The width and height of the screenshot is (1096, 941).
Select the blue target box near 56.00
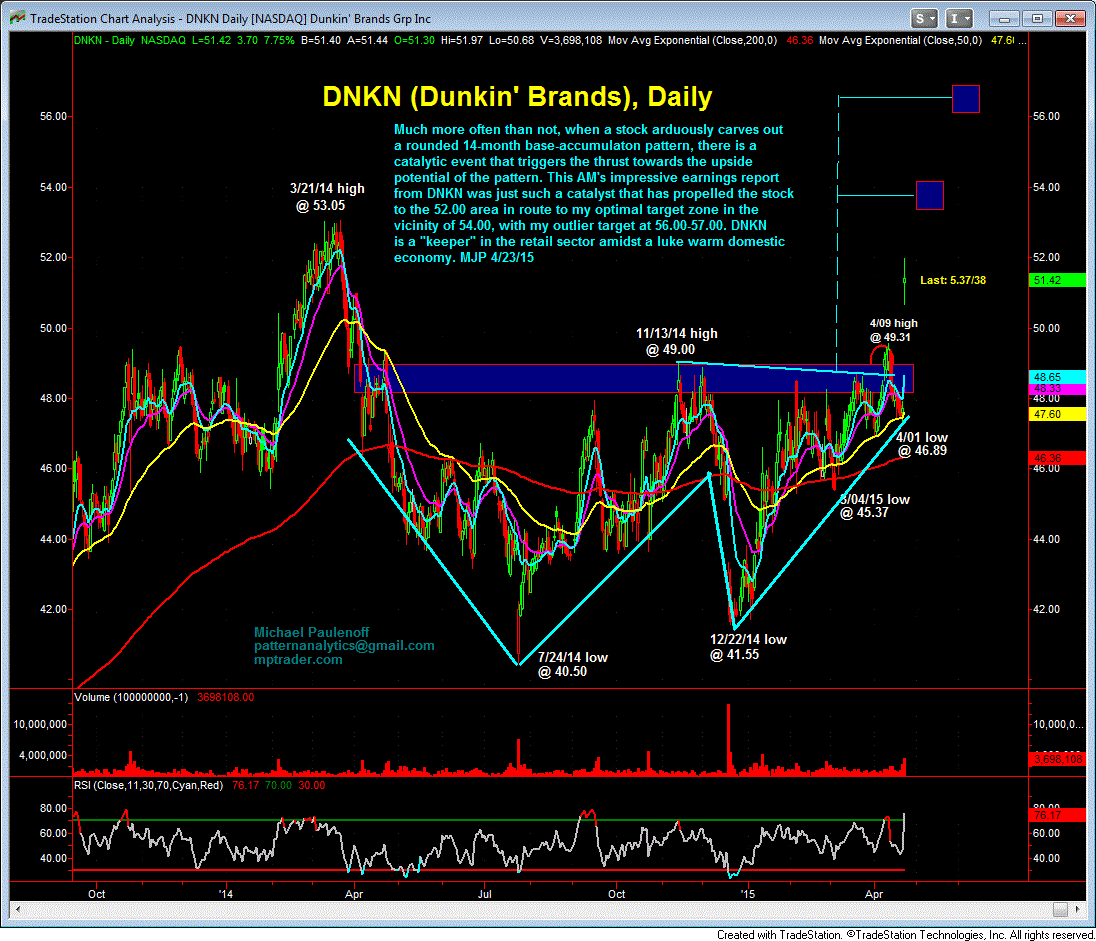(x=965, y=99)
